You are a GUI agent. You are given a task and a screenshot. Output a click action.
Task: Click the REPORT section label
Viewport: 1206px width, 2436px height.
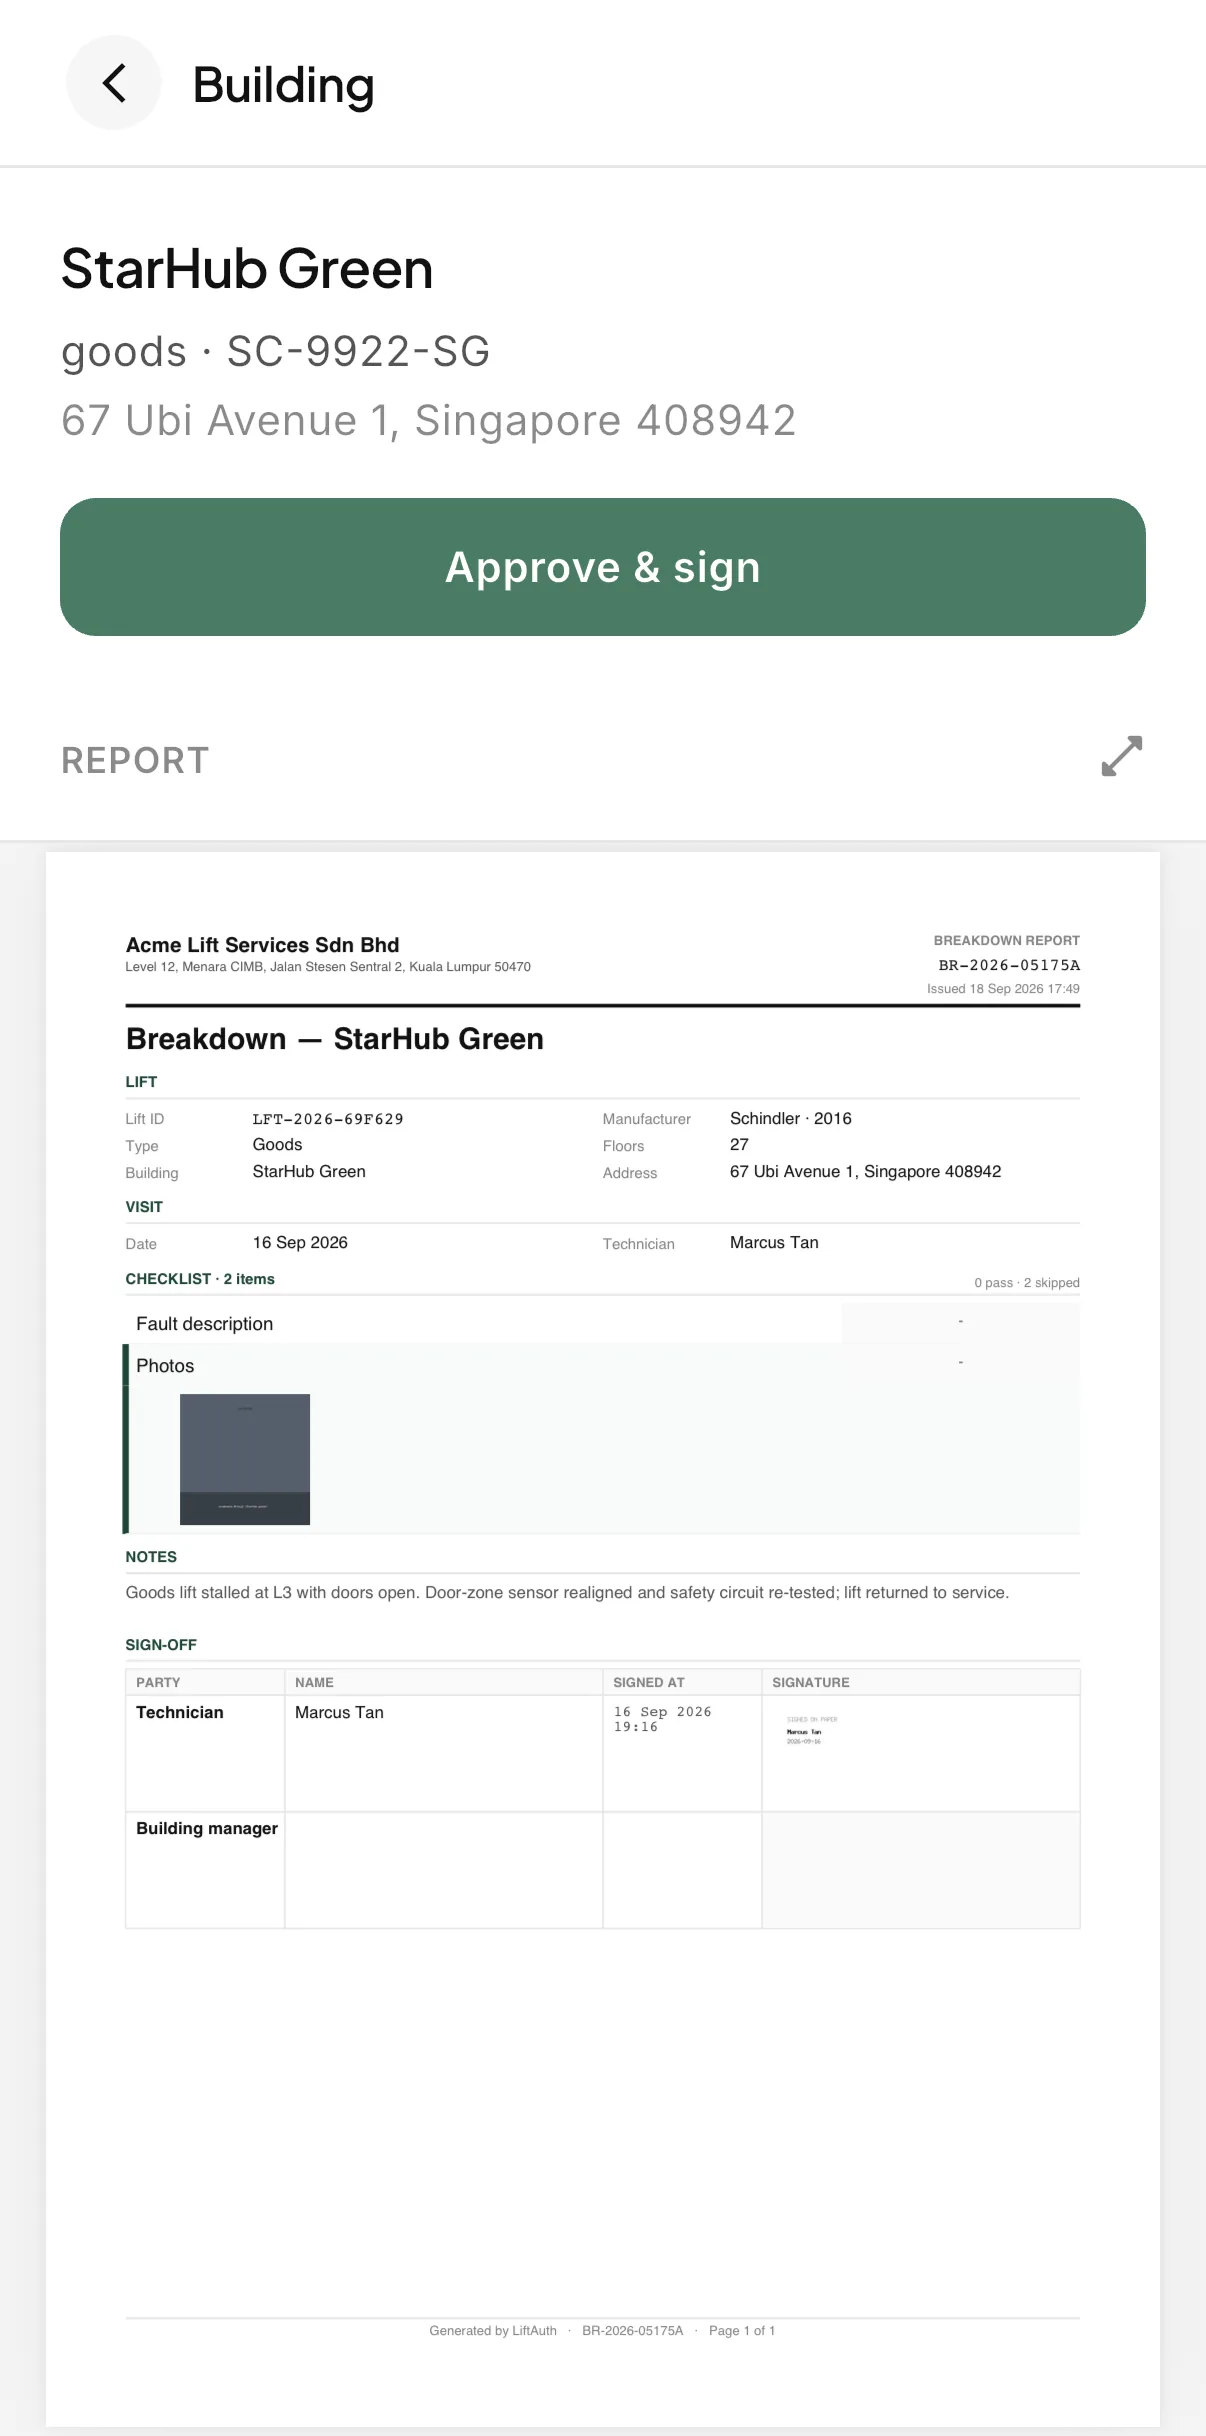click(136, 760)
